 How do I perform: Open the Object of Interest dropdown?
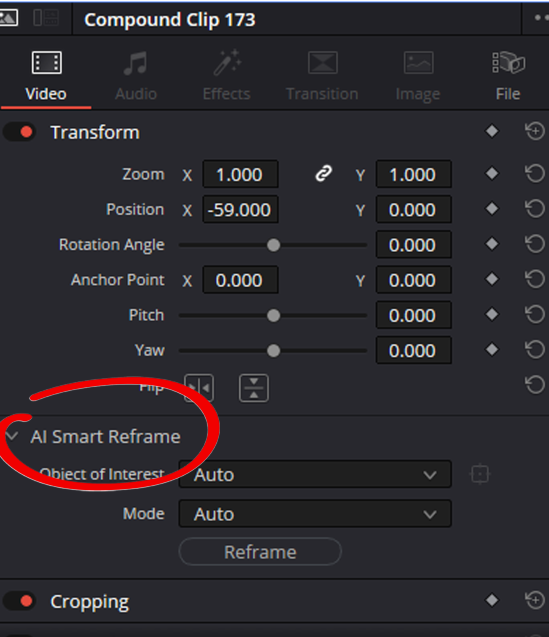point(315,474)
